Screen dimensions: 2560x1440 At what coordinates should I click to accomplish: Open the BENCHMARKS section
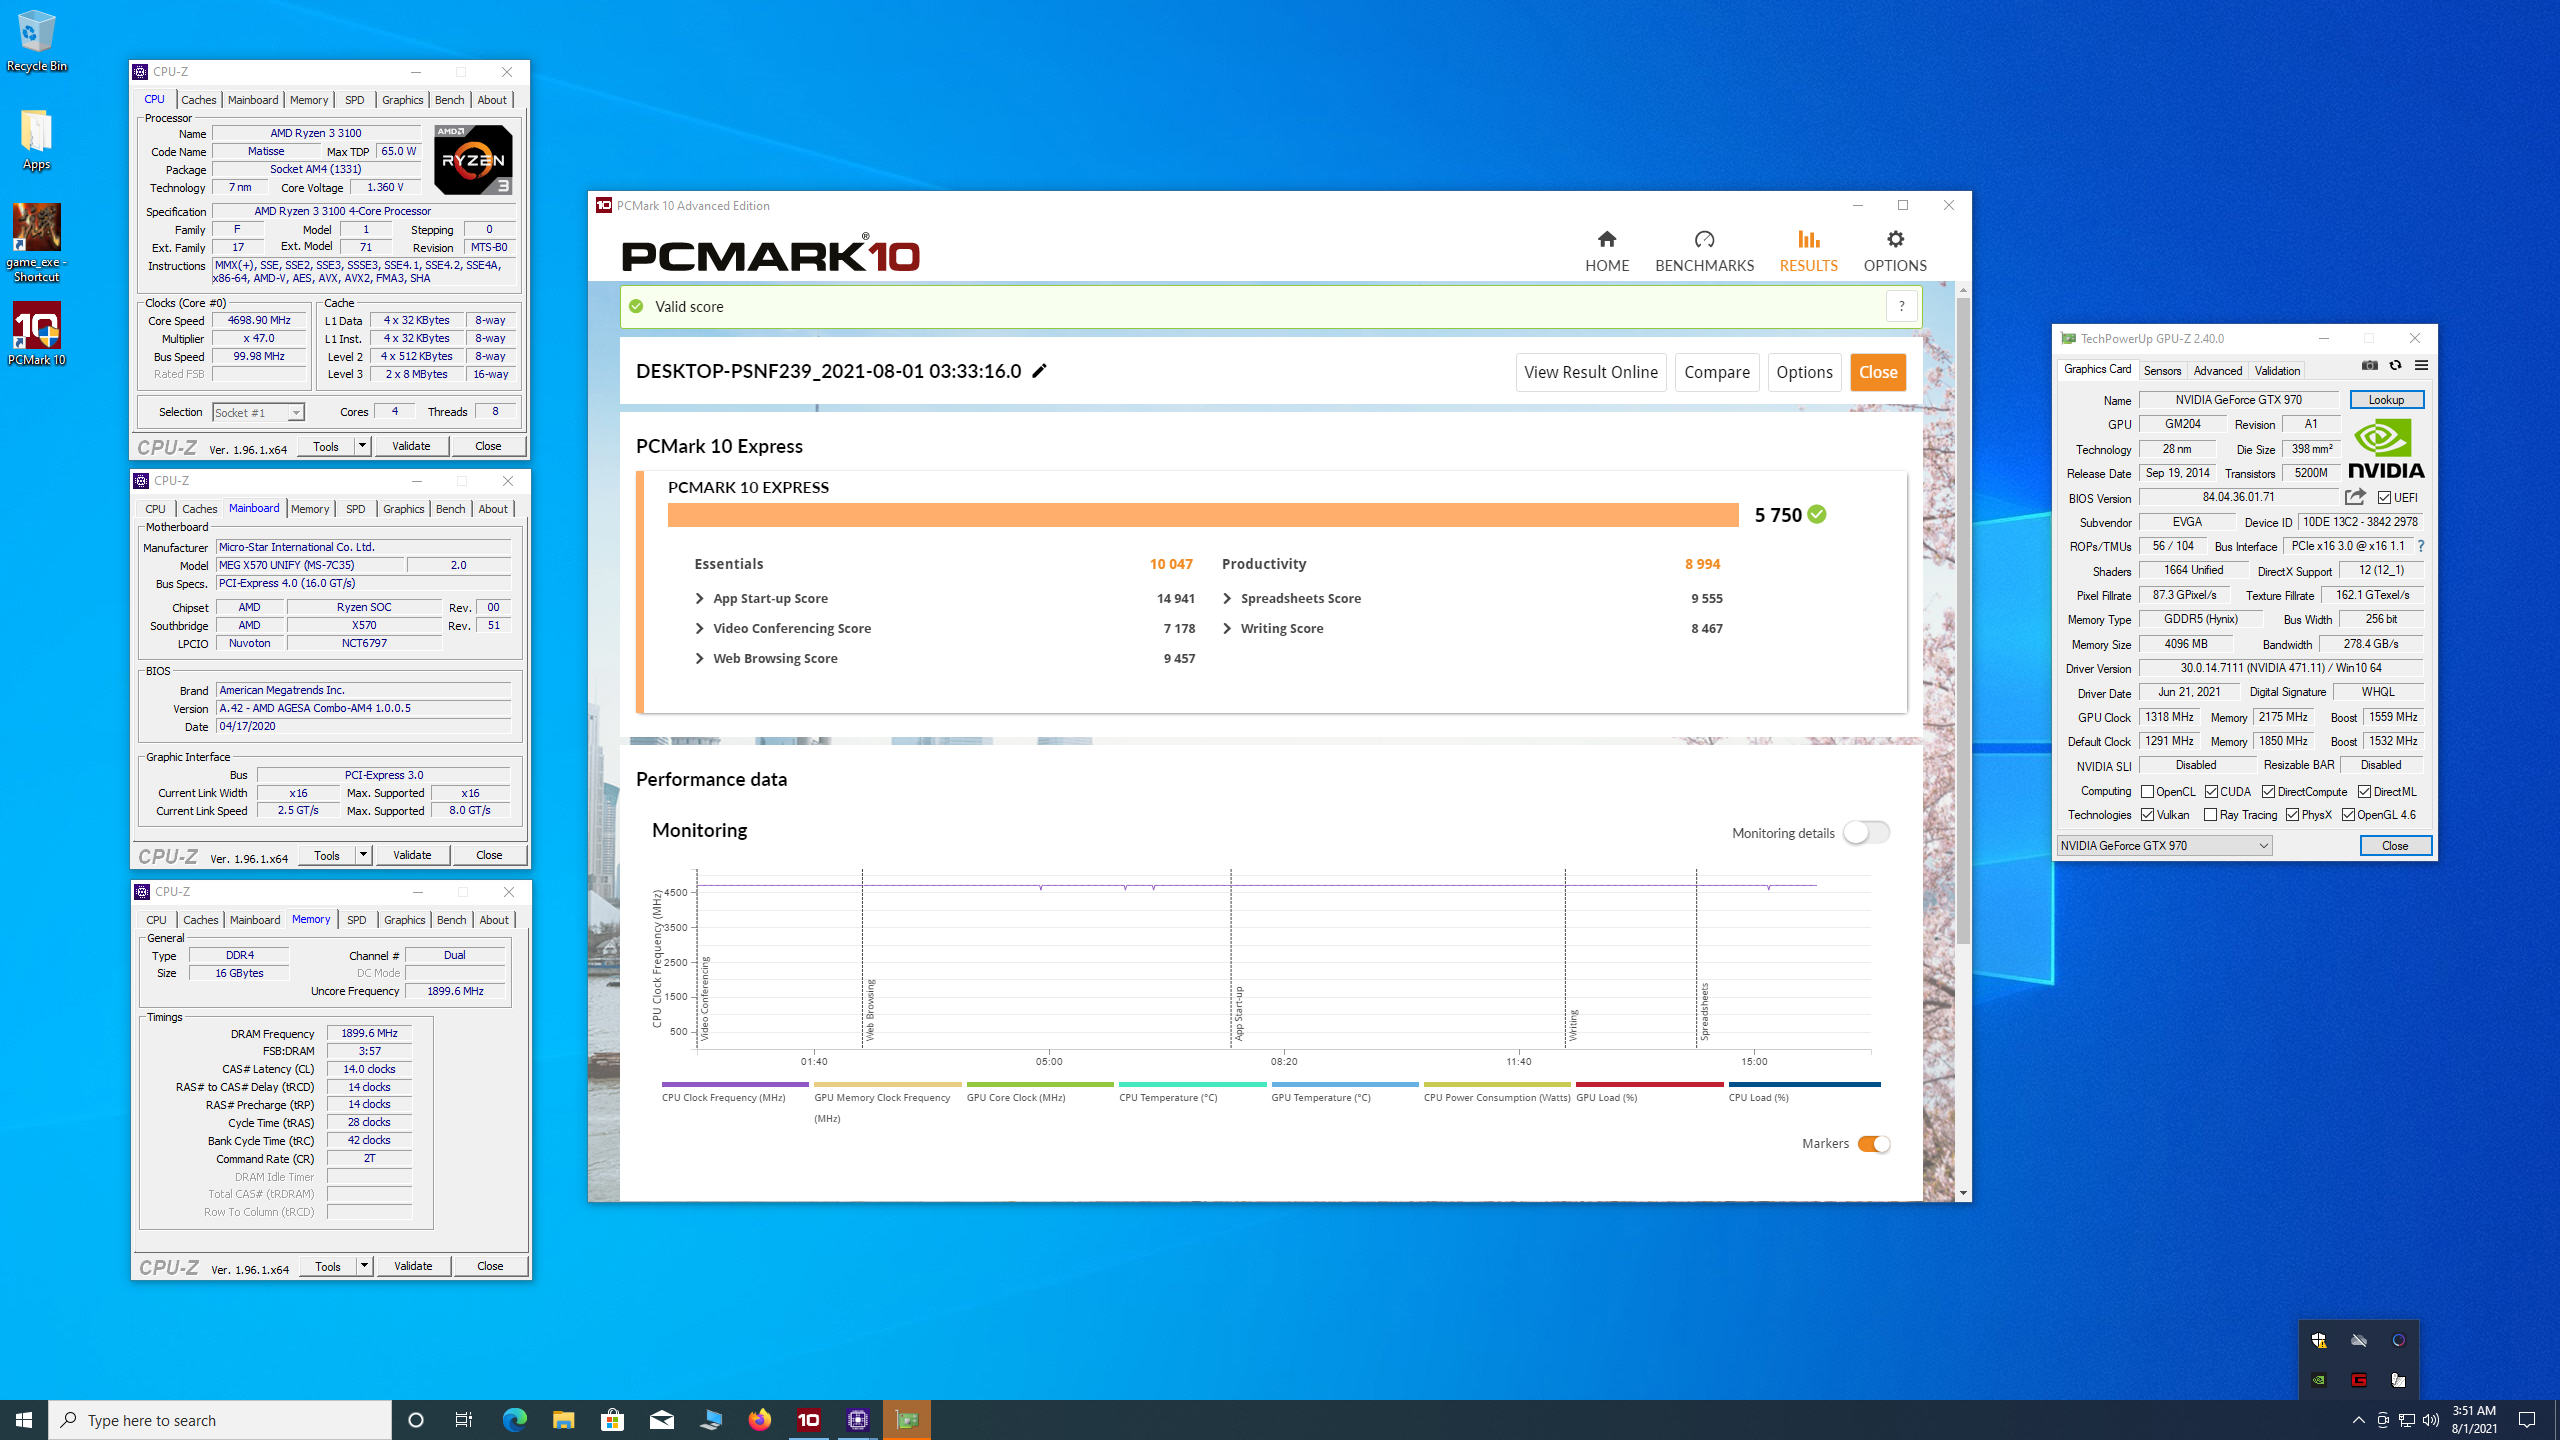tap(1704, 251)
